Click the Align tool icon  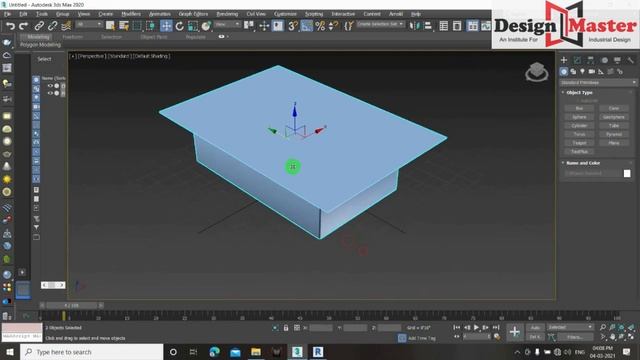pyautogui.click(x=428, y=26)
